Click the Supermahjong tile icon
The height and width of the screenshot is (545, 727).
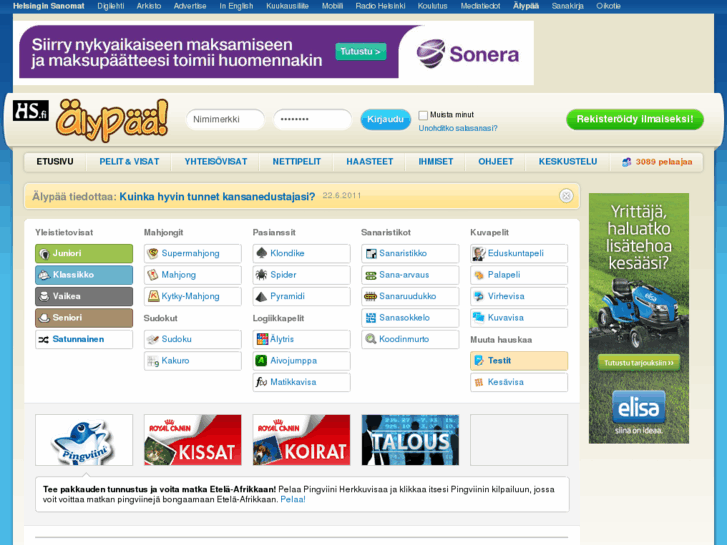pos(153,253)
